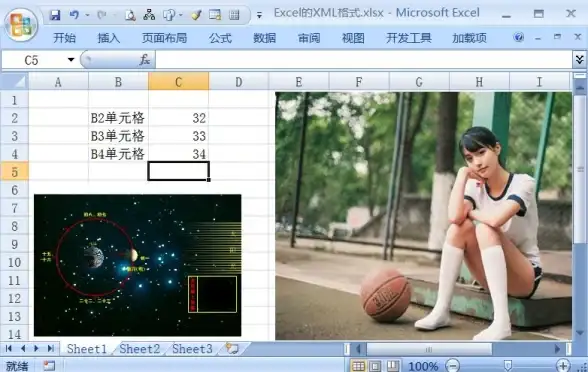Open the Name Box dropdown arrow

coord(71,60)
